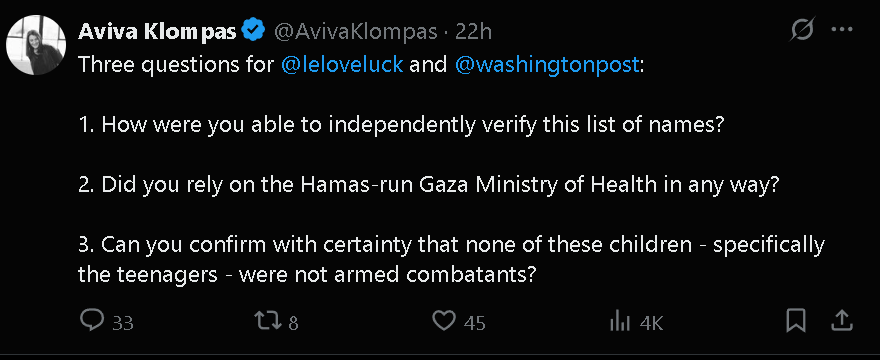
Task: Click the blue verified badge
Action: click(253, 31)
